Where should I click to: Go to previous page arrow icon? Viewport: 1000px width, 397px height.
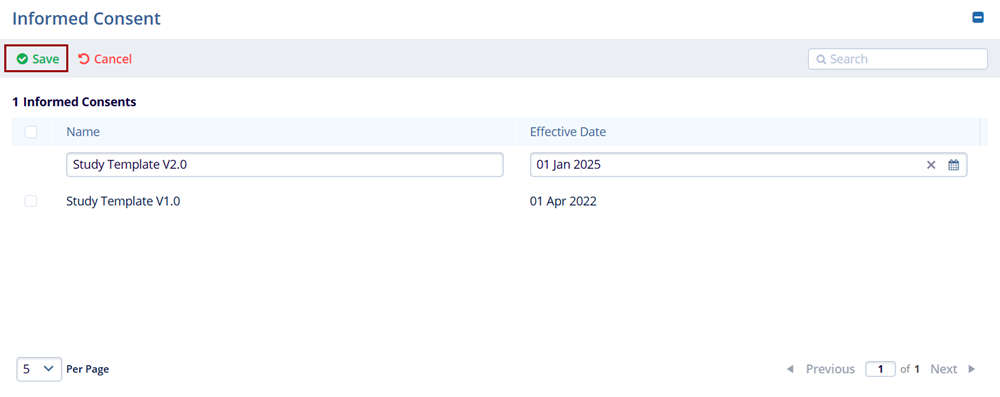(790, 369)
